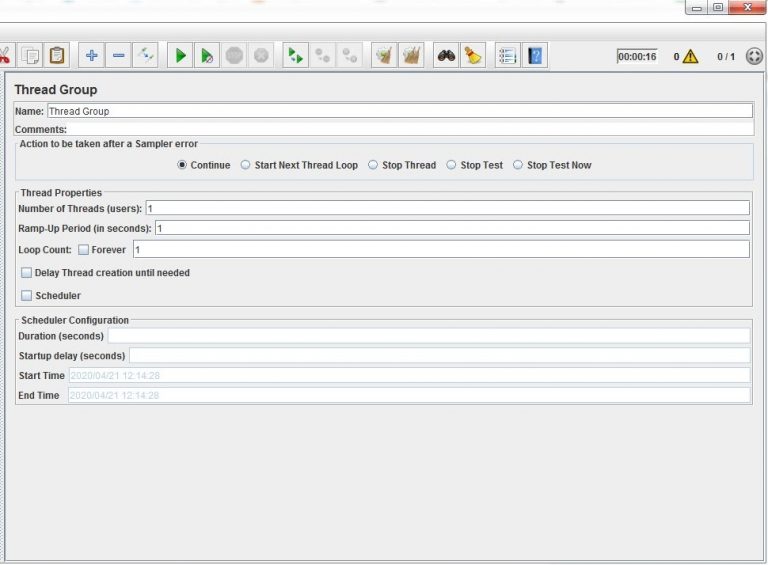Click the yellow warning triangle error indicator

point(690,57)
